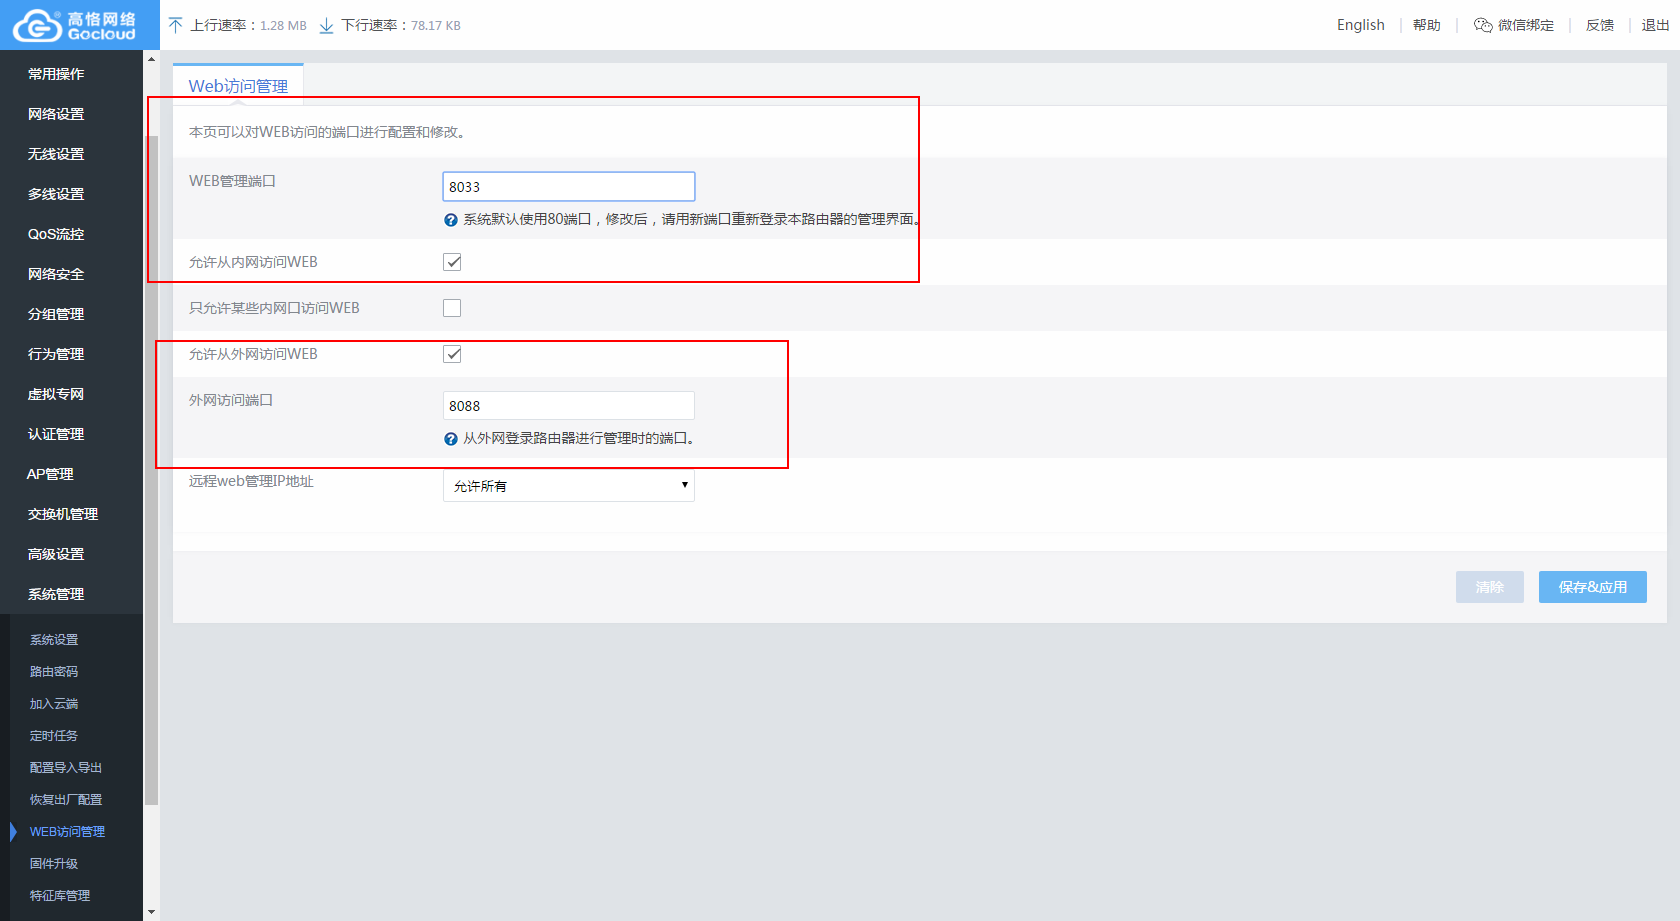The image size is (1680, 921).
Task: Disable 允许从内网访问WEB checkbox
Action: click(x=452, y=262)
